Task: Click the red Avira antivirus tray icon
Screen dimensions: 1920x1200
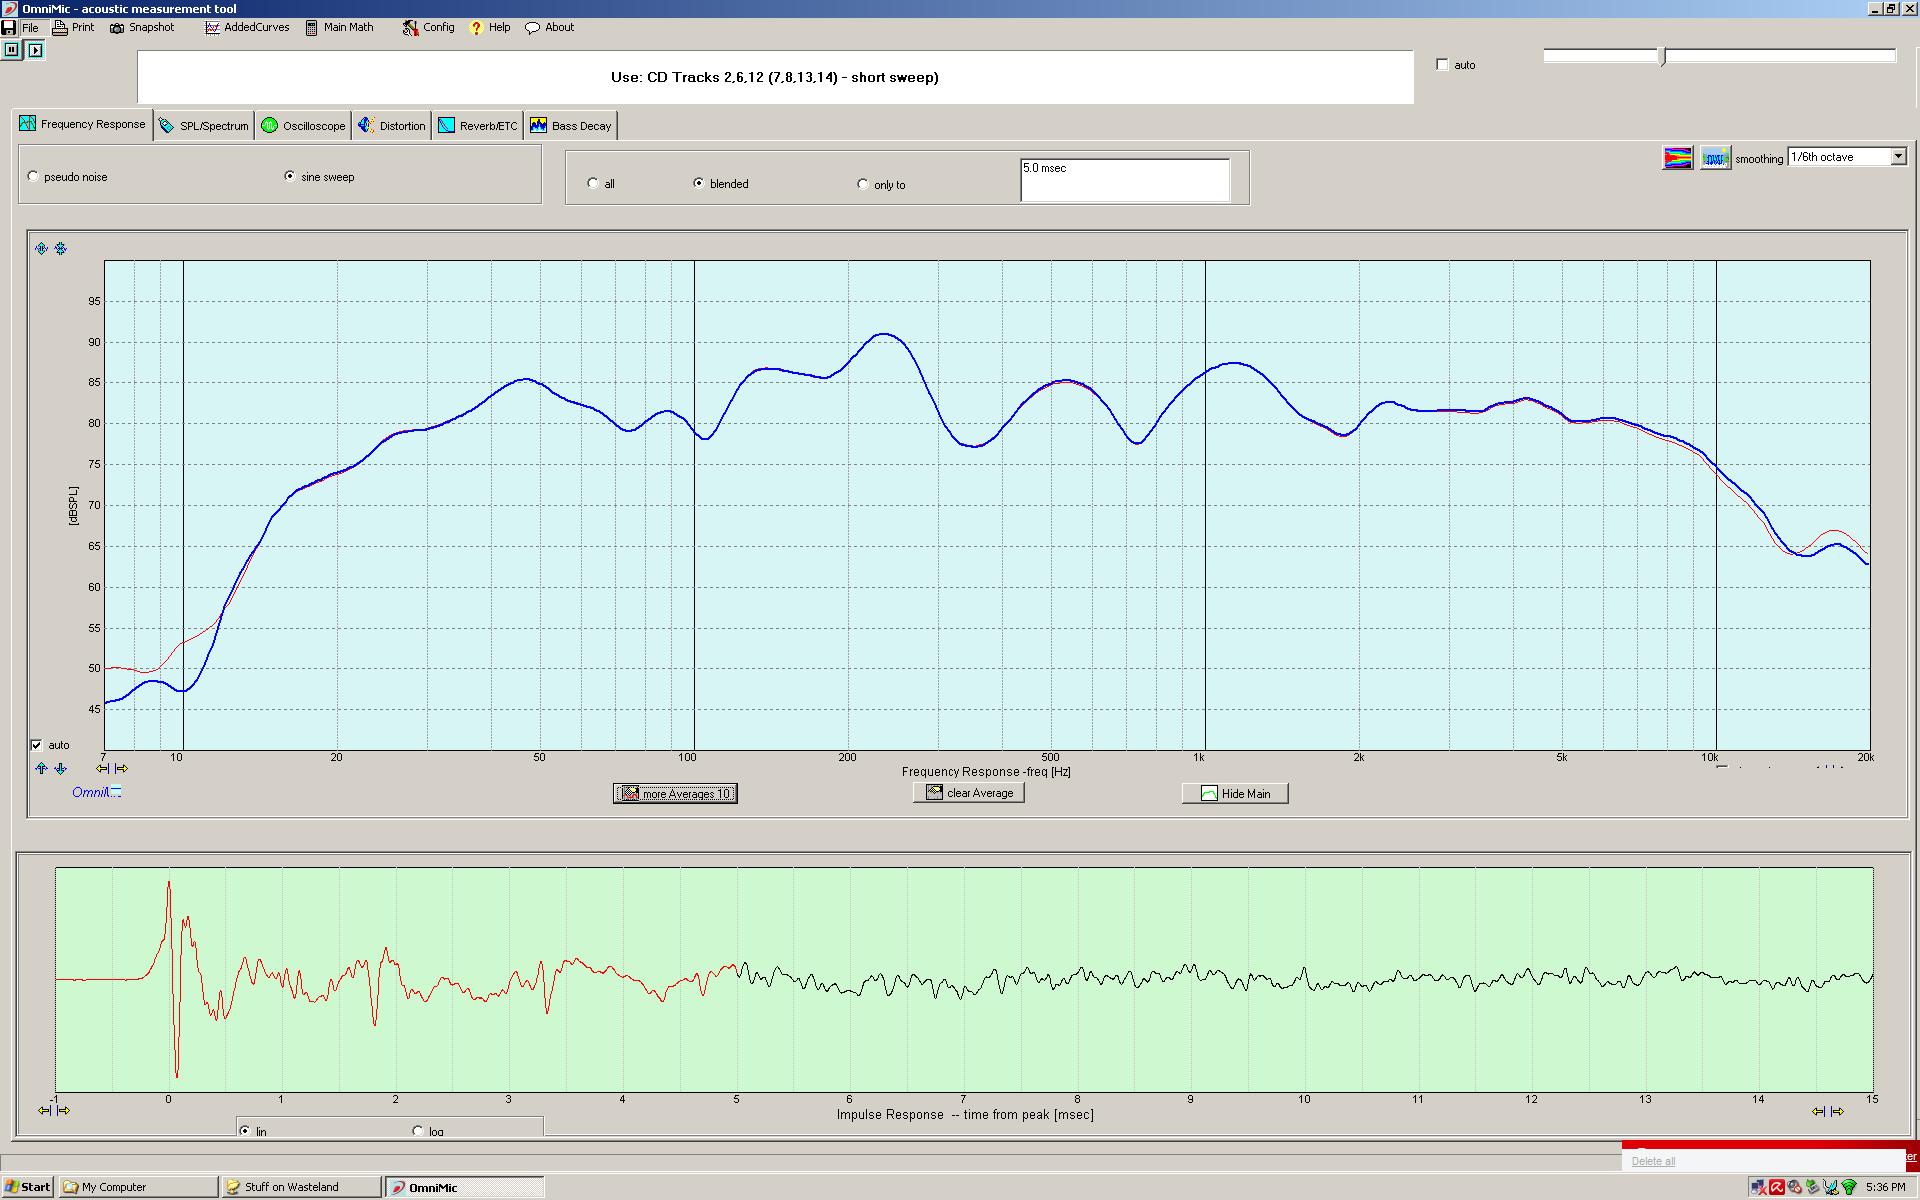Action: 1777,1187
